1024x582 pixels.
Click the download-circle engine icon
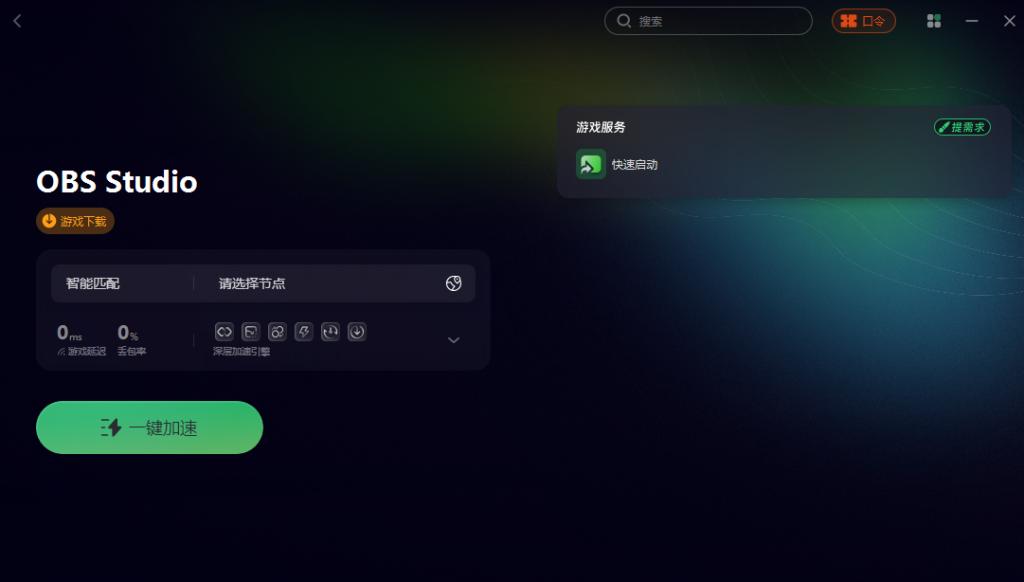point(357,332)
